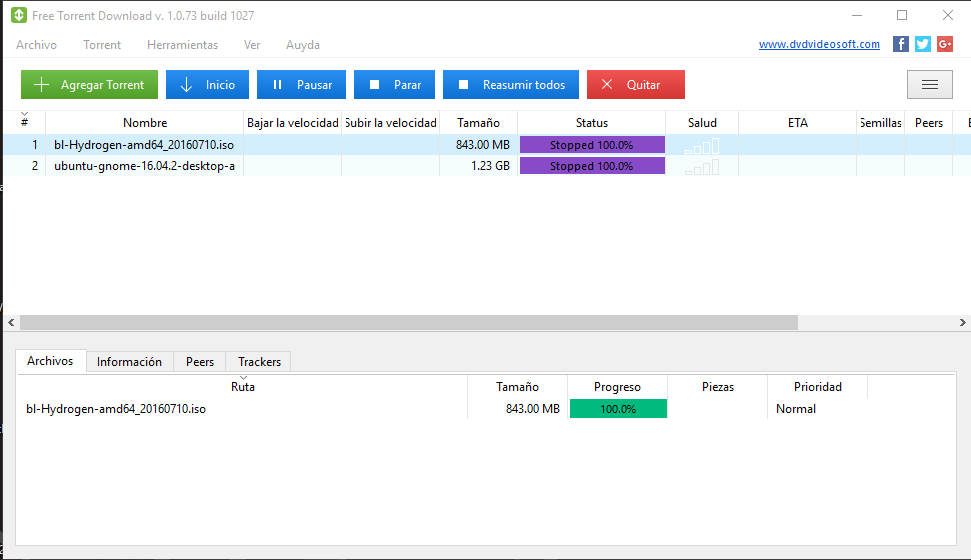Click row number 2 cell

[35, 166]
